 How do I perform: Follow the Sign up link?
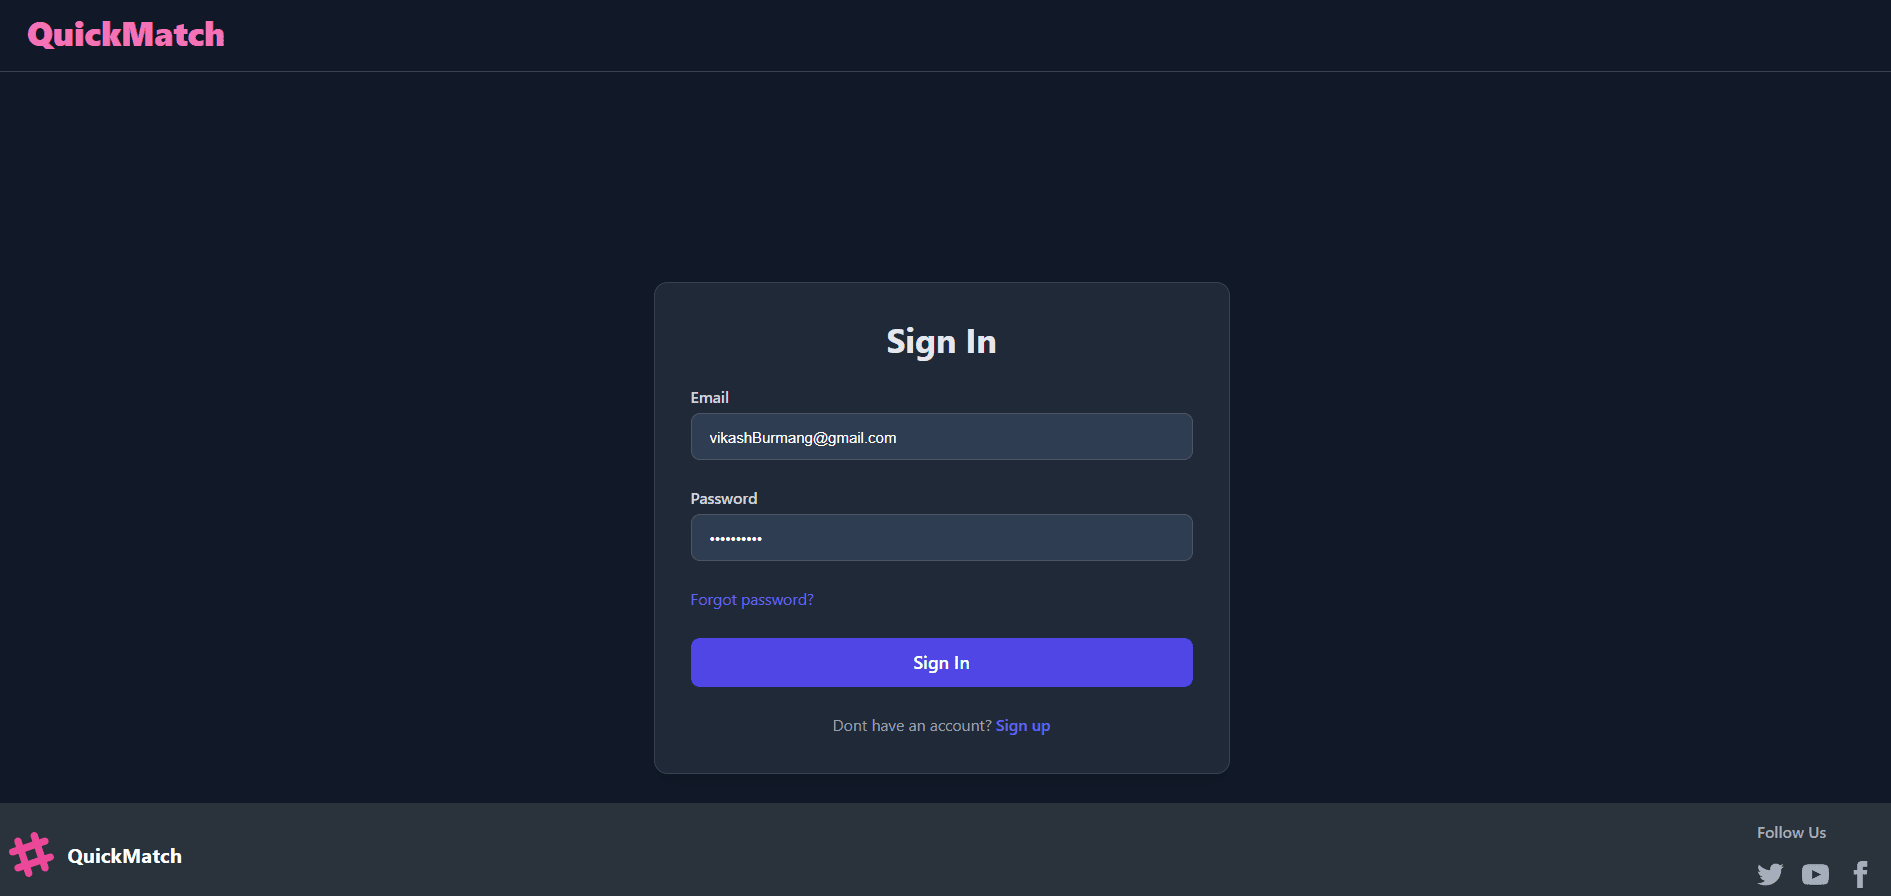coord(1023,726)
